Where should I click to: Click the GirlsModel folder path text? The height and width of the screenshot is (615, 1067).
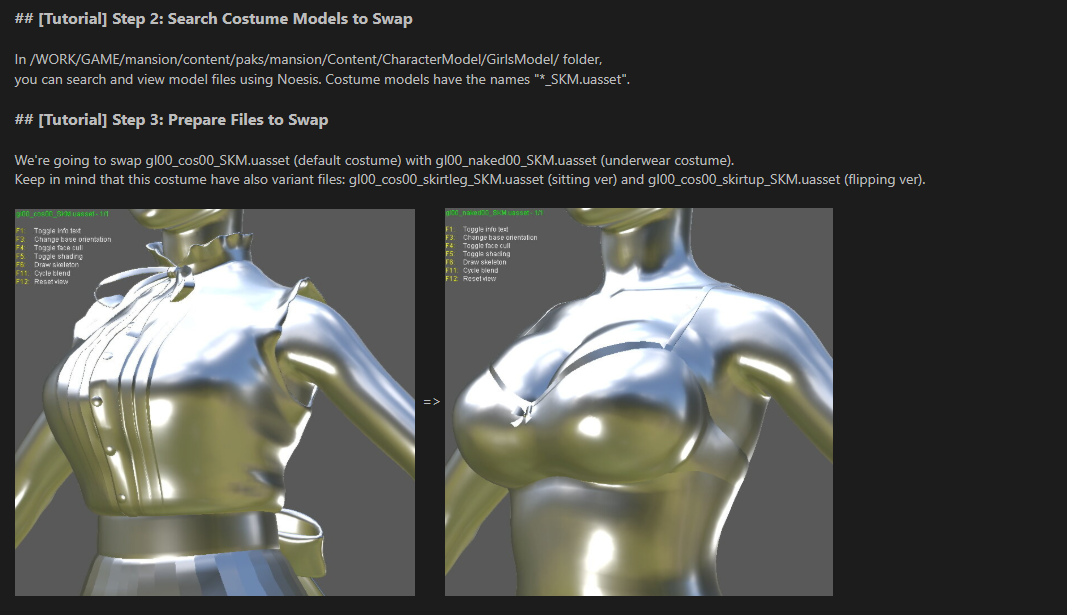tap(294, 59)
